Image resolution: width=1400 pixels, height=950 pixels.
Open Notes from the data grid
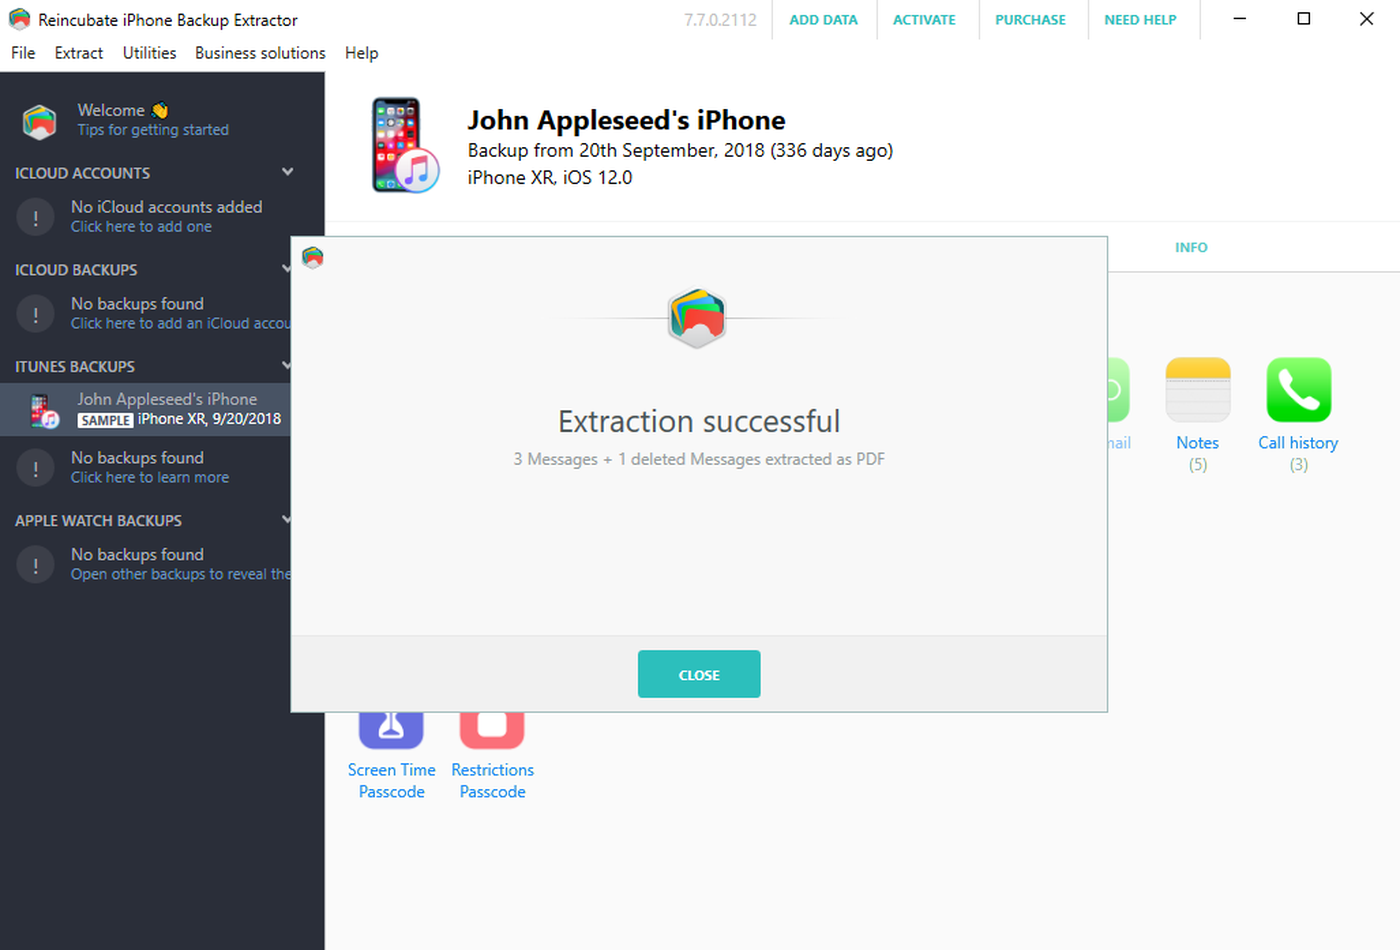click(x=1197, y=390)
